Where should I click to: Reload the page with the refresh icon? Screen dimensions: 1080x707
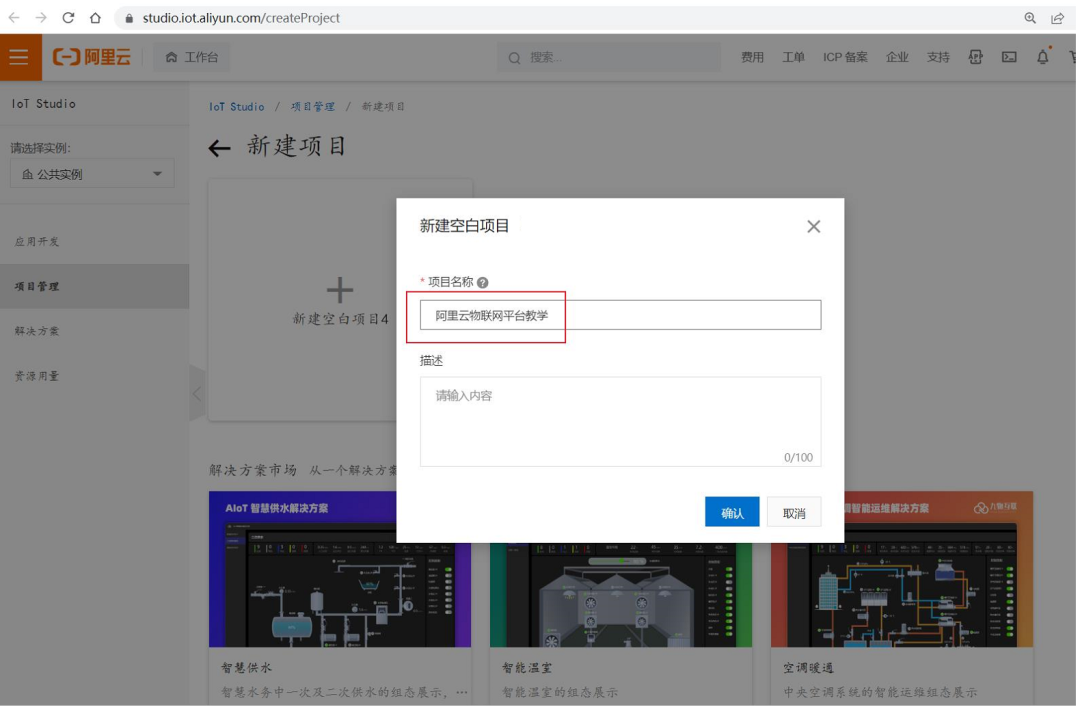click(68, 18)
